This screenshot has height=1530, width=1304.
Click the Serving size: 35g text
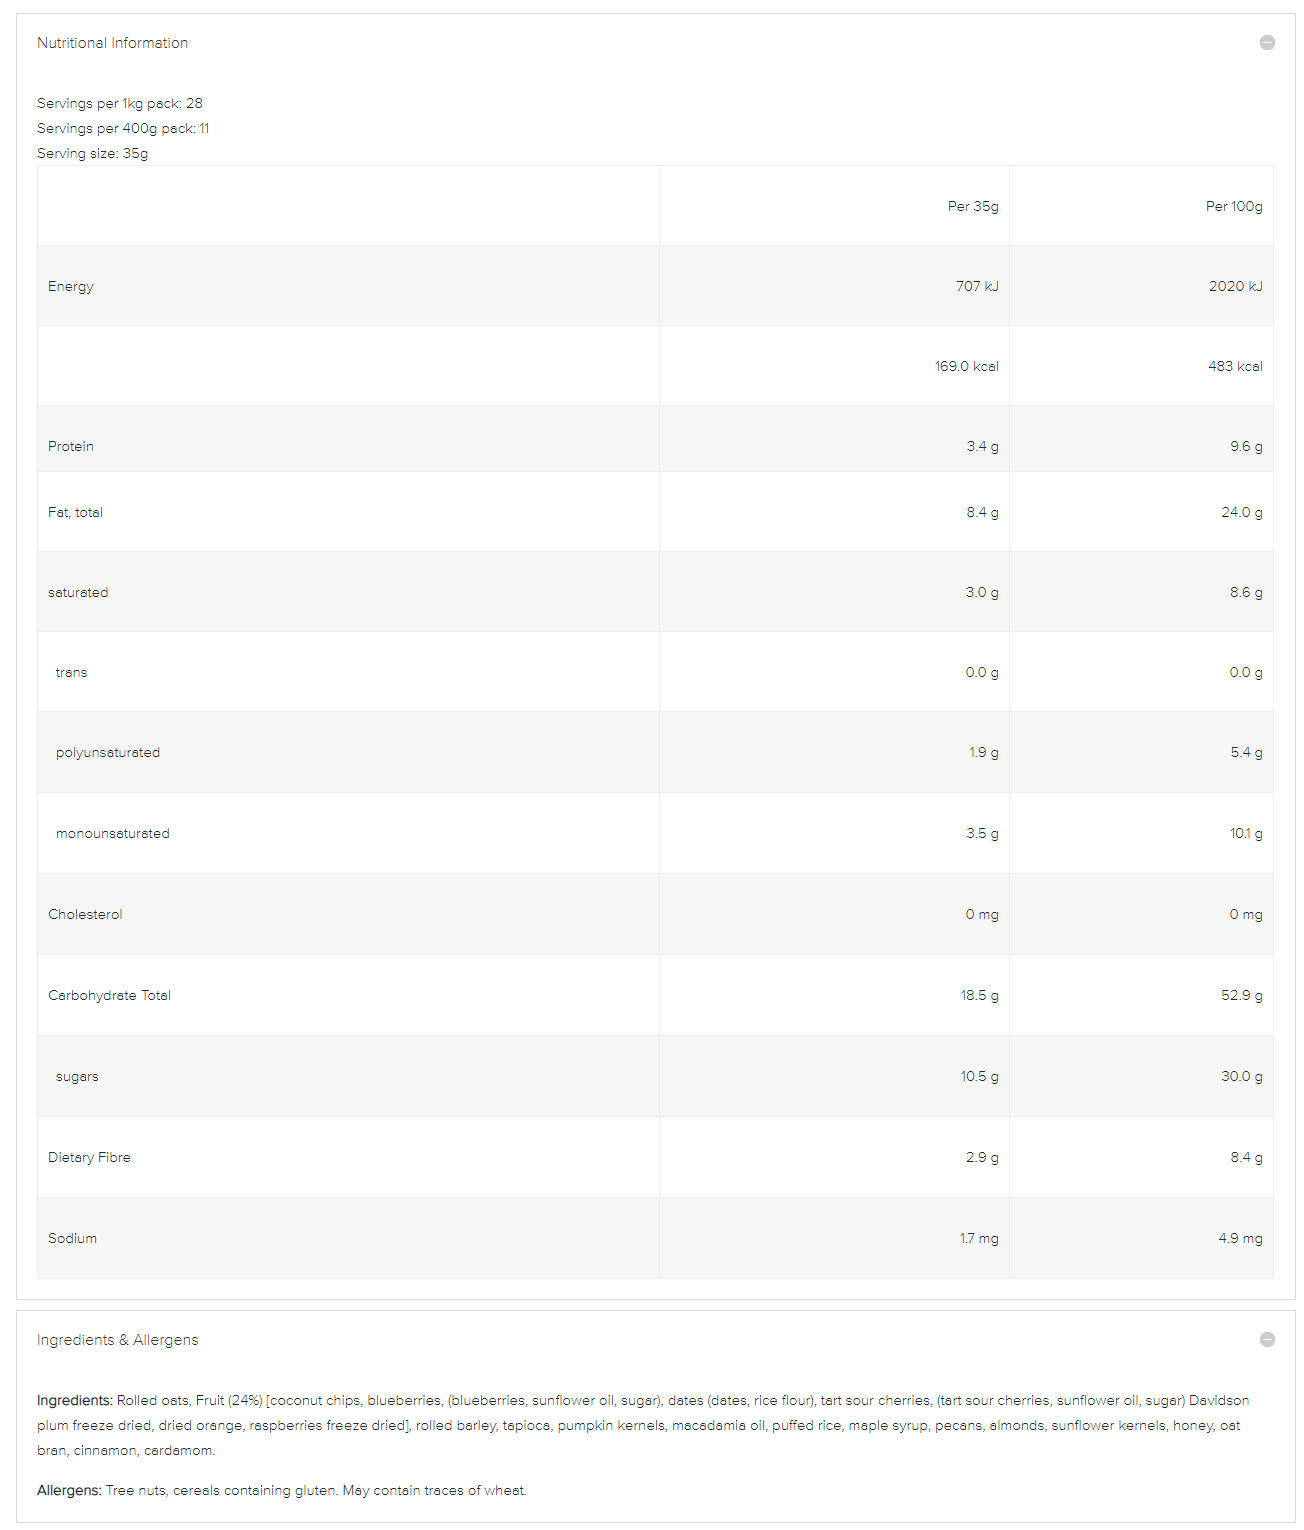(92, 153)
